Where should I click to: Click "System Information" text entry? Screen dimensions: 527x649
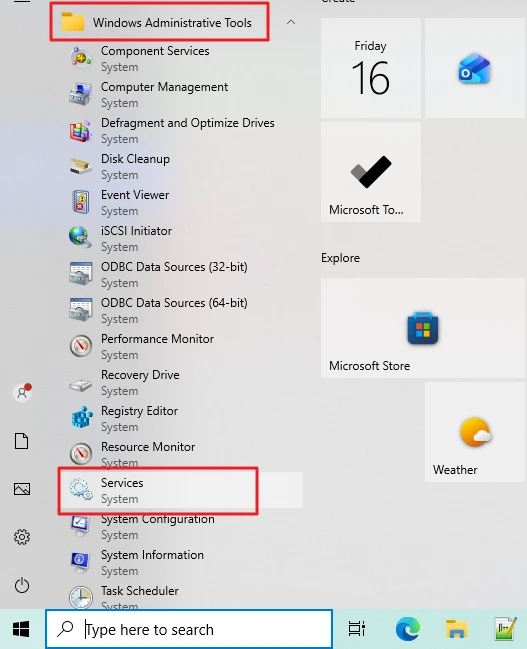click(x=152, y=555)
